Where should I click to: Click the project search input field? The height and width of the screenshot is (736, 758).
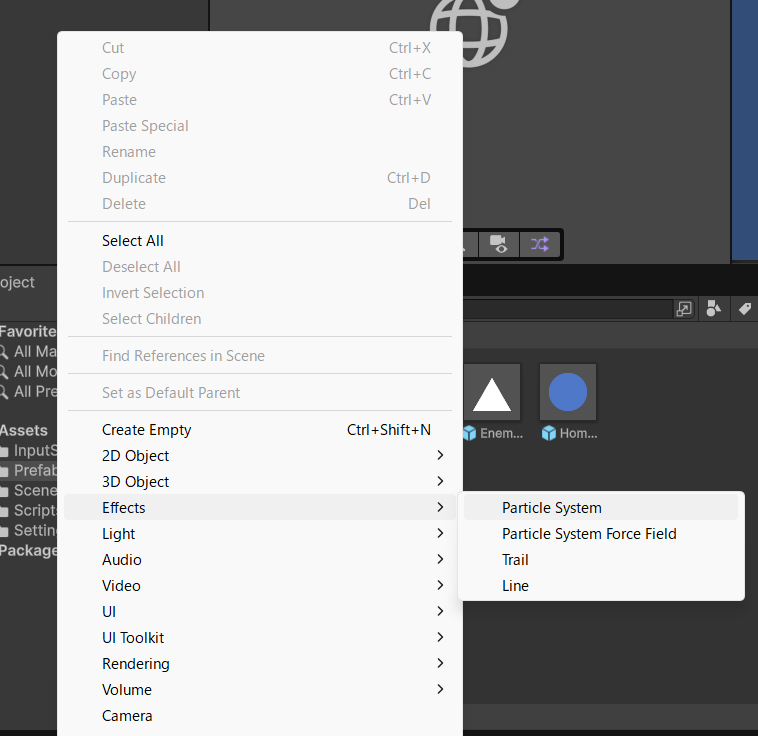click(570, 309)
